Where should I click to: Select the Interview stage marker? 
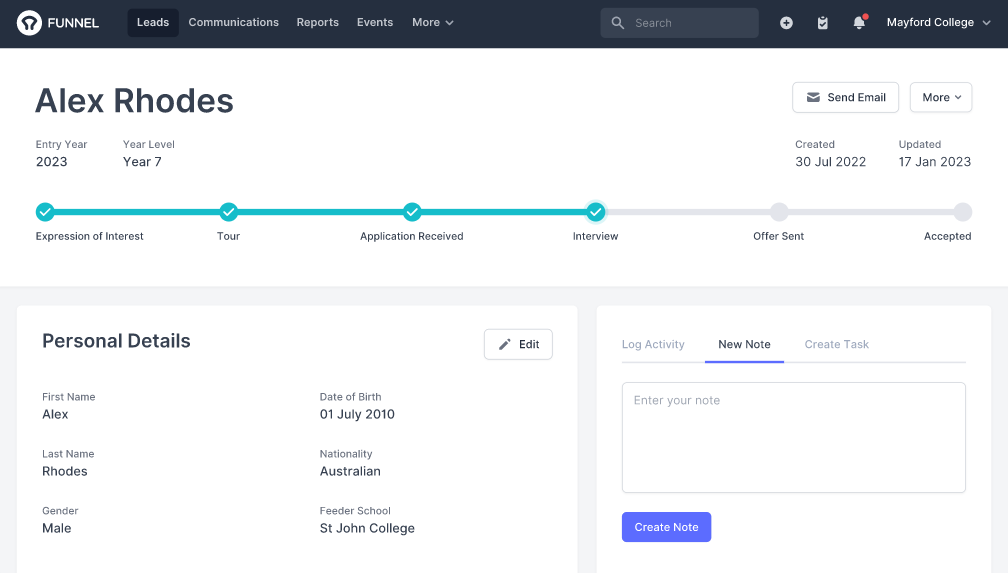pyautogui.click(x=595, y=212)
